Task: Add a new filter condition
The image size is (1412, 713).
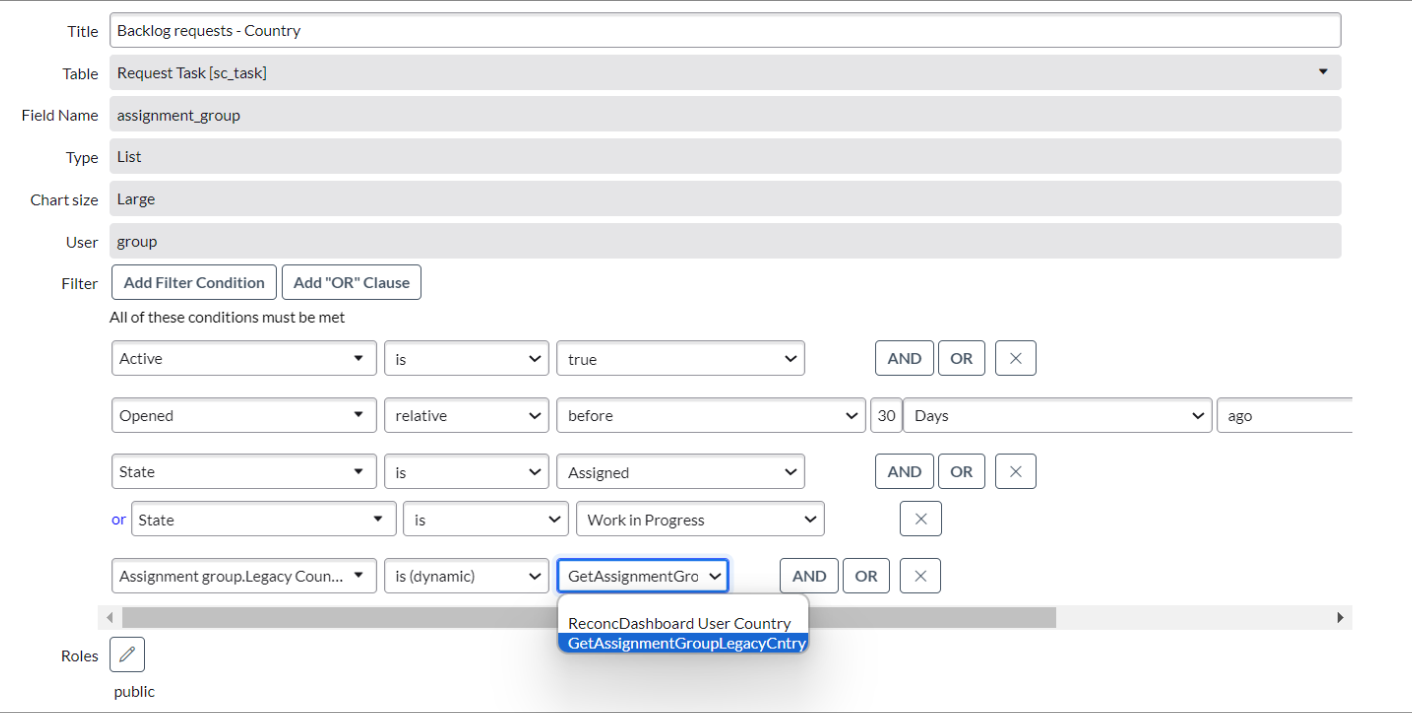Action: (194, 282)
